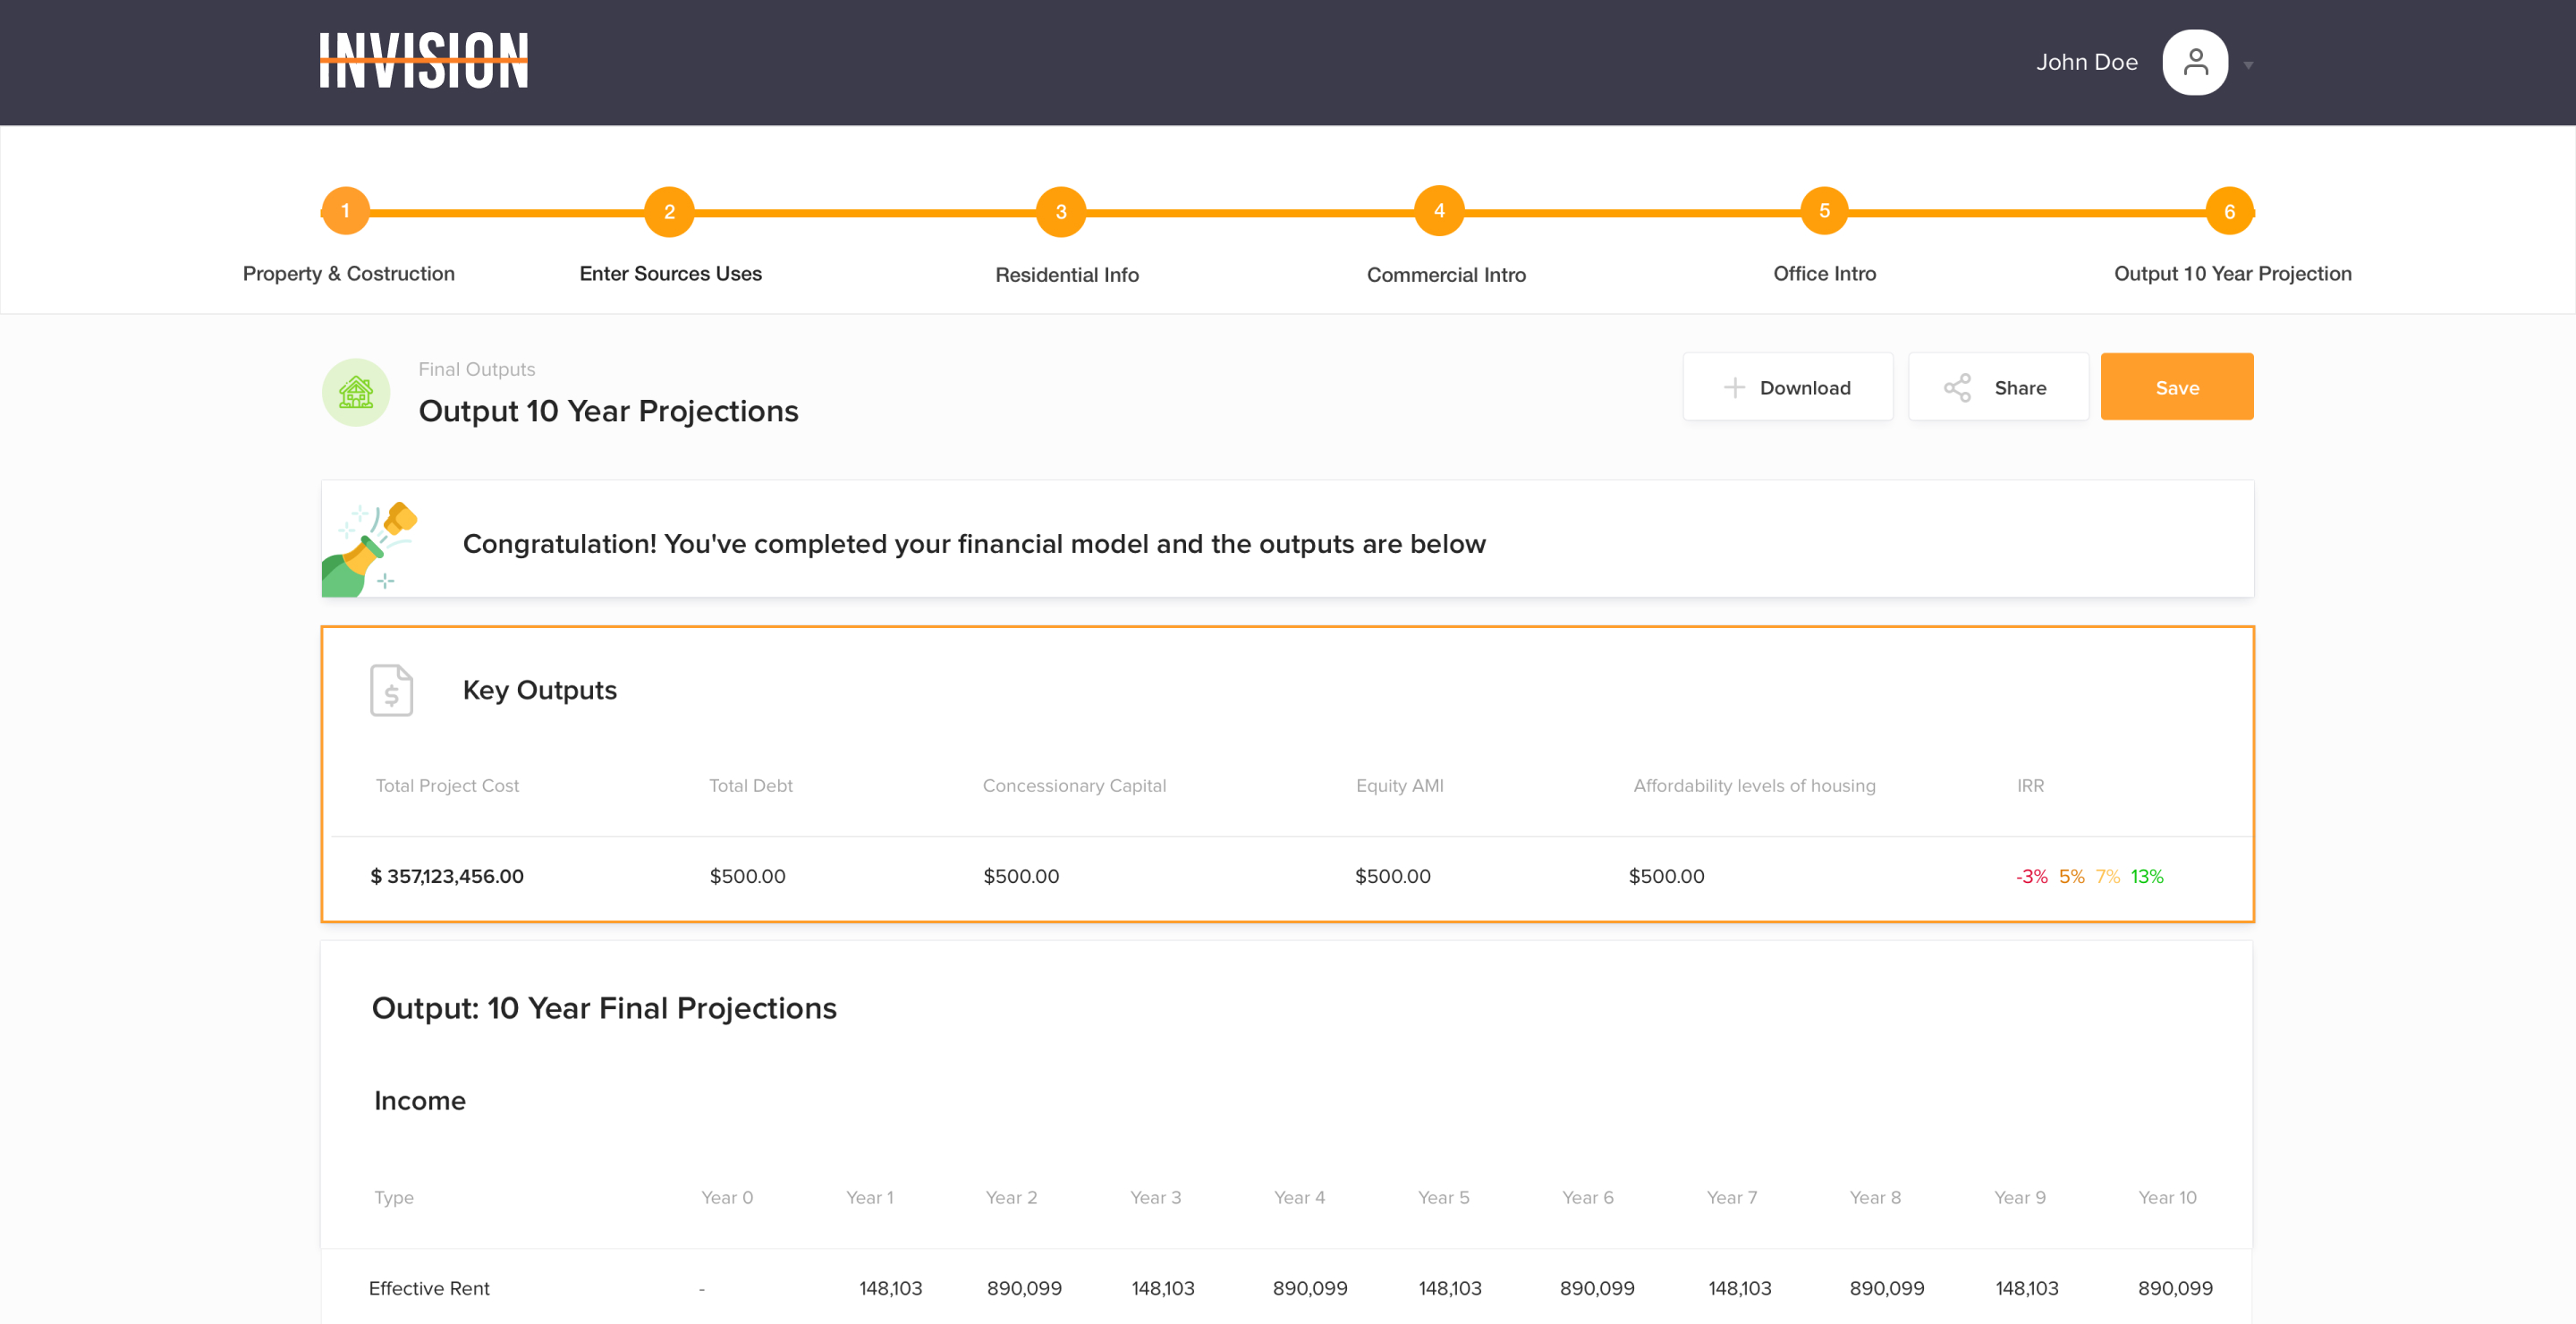
Task: Click the John Doe username
Action: [x=2086, y=62]
